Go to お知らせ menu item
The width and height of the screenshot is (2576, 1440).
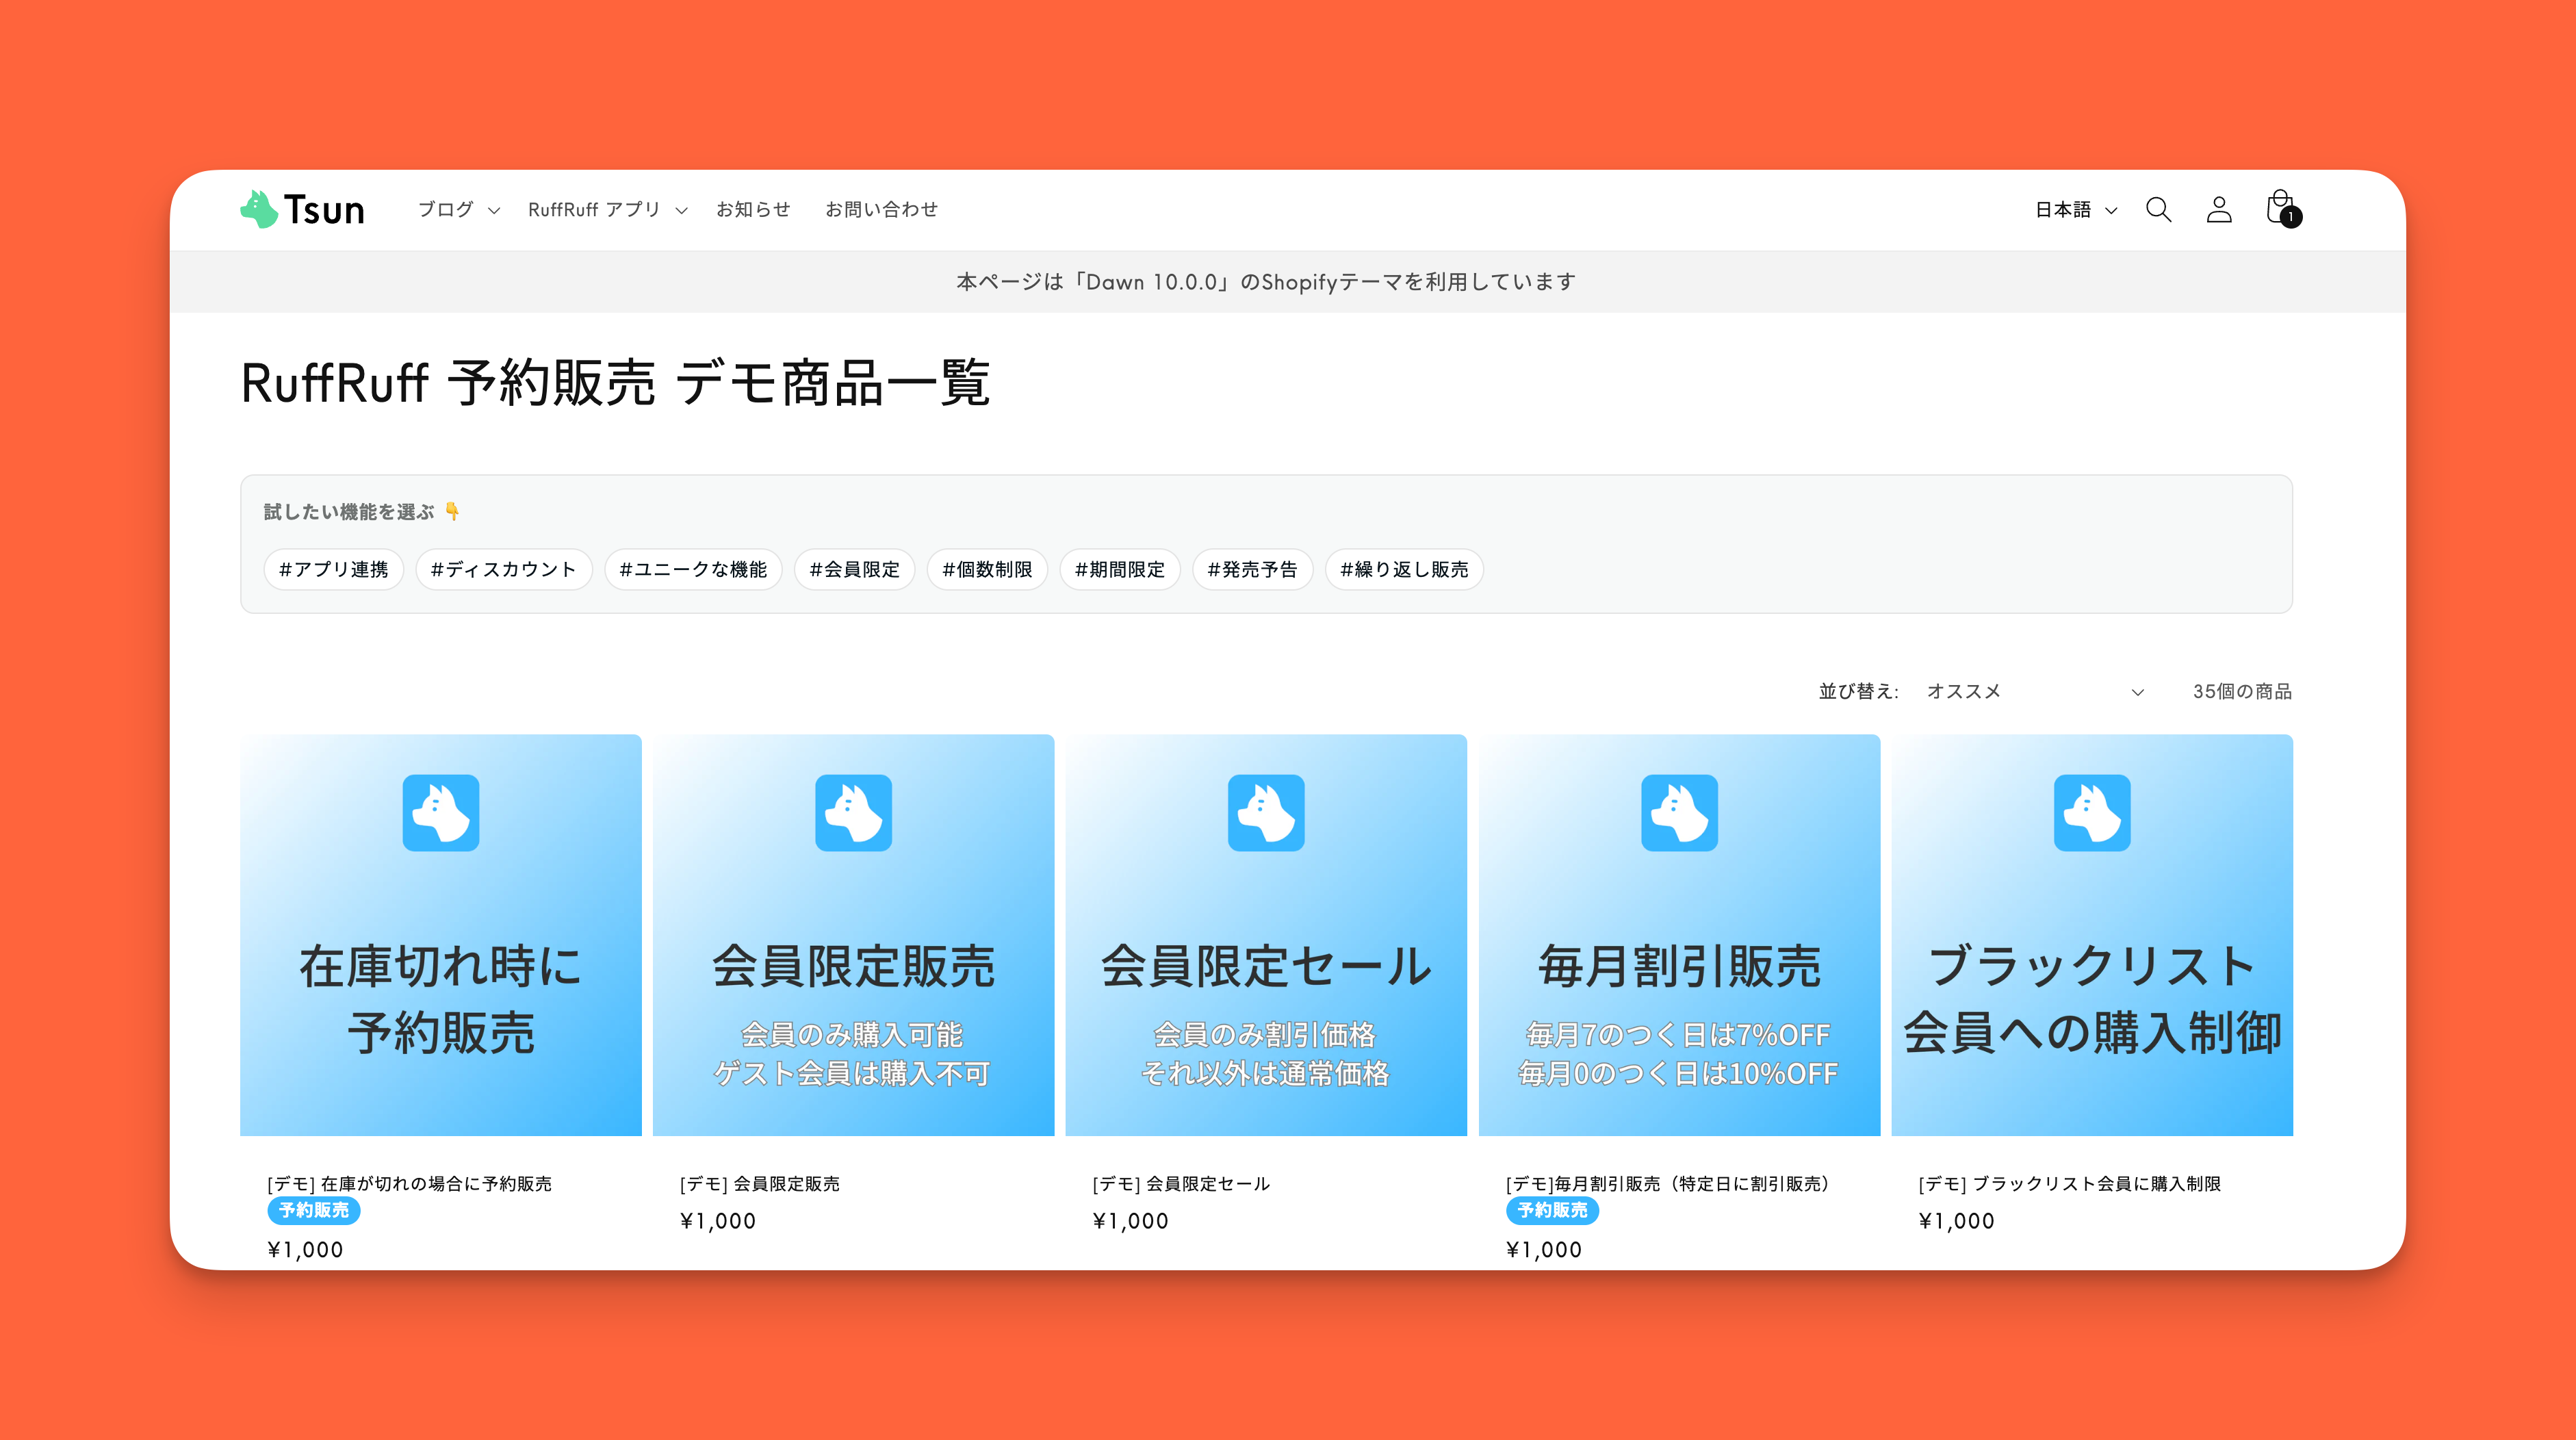click(x=753, y=209)
